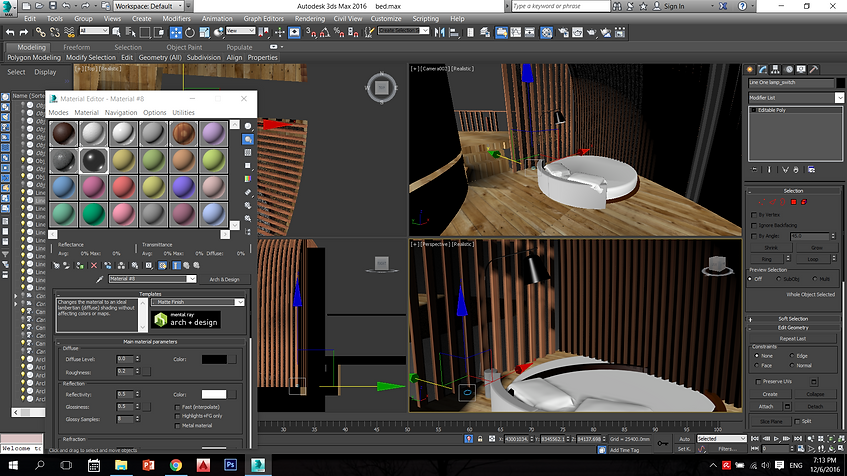Select the Edge constraint radio button
The width and height of the screenshot is (847, 476).
click(x=792, y=356)
